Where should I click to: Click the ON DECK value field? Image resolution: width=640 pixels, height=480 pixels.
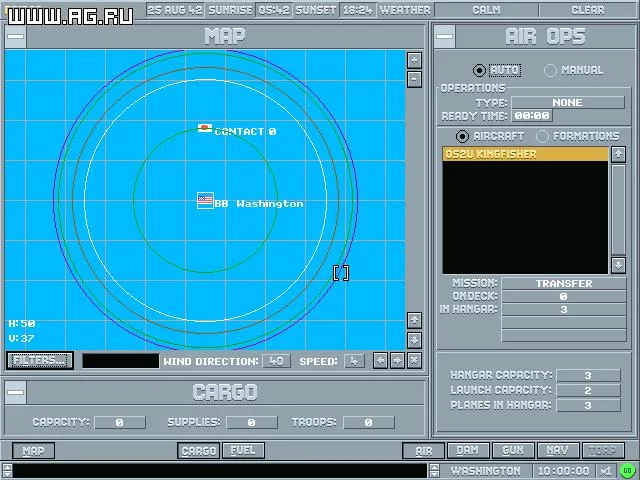(x=564, y=296)
